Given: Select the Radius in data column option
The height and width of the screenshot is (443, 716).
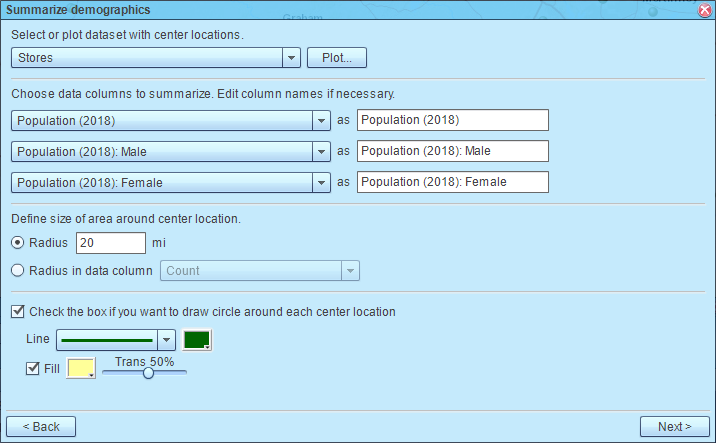Looking at the screenshot, I should tap(17, 271).
